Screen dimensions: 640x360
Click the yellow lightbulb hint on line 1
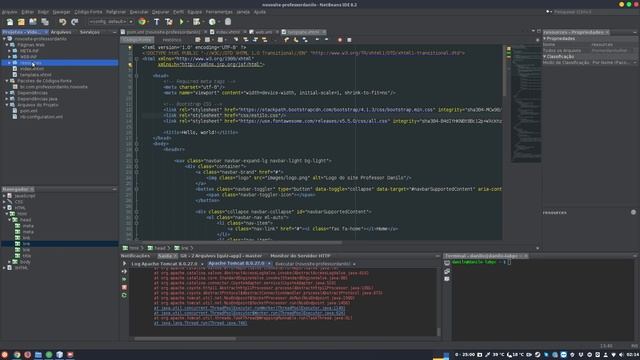(130, 47)
